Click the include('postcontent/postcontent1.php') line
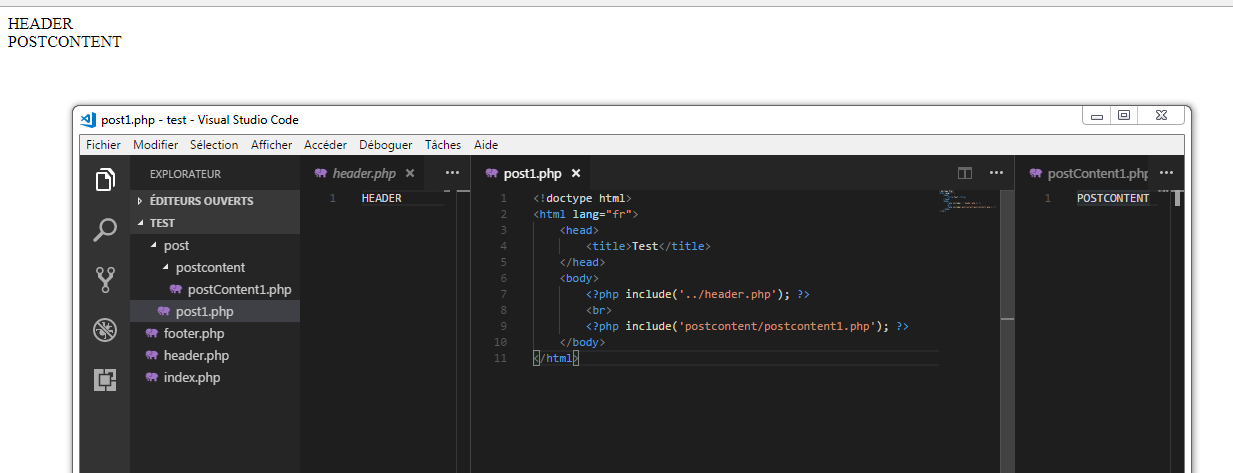The height and width of the screenshot is (473, 1233). coord(747,326)
